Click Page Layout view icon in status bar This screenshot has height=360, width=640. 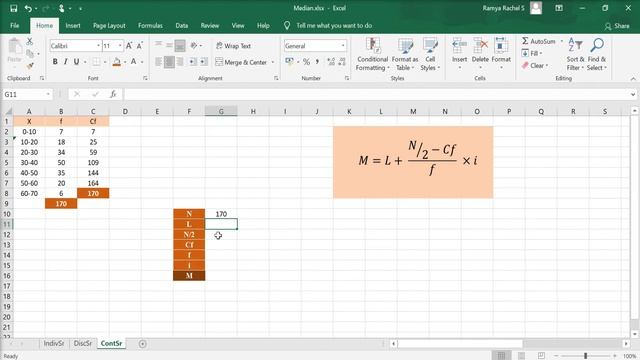pos(521,356)
